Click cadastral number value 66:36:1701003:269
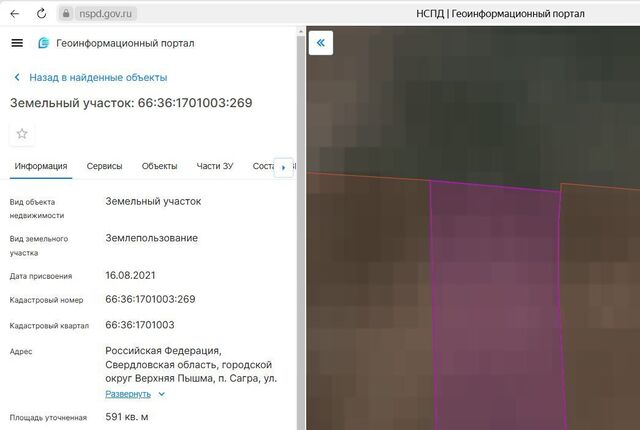Screen dimensions: 640x430 point(150,300)
